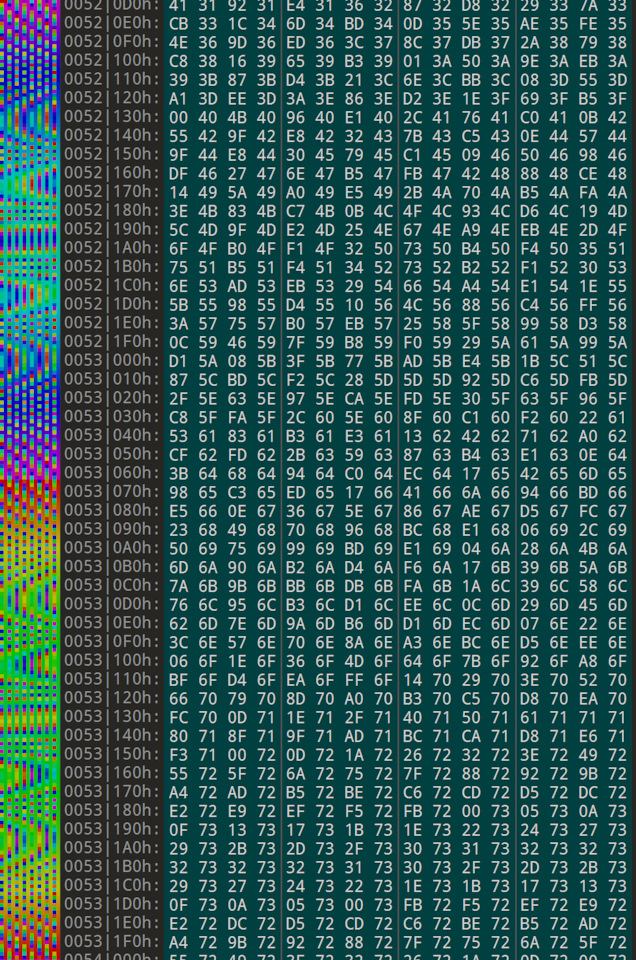The width and height of the screenshot is (636, 960).
Task: Select offset label 0052|0E0h
Action: (111, 23)
